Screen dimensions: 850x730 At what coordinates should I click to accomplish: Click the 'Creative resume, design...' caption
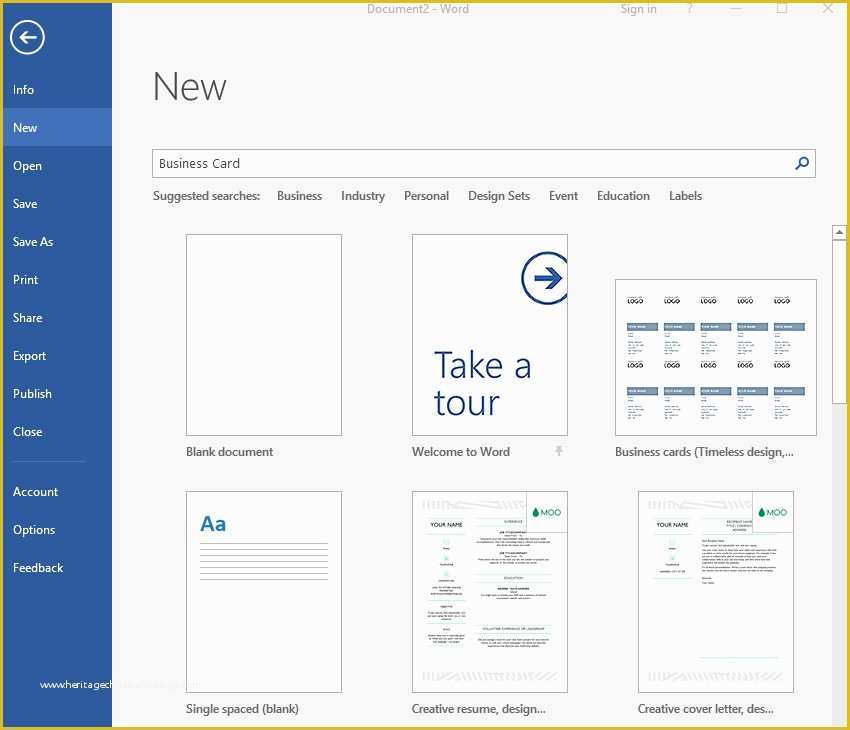[479, 708]
